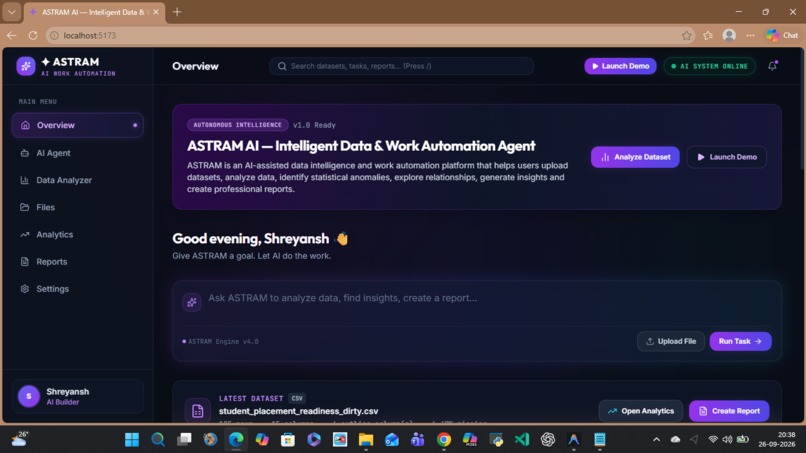Click the AI System Online status badge
The height and width of the screenshot is (453, 806).
[709, 66]
